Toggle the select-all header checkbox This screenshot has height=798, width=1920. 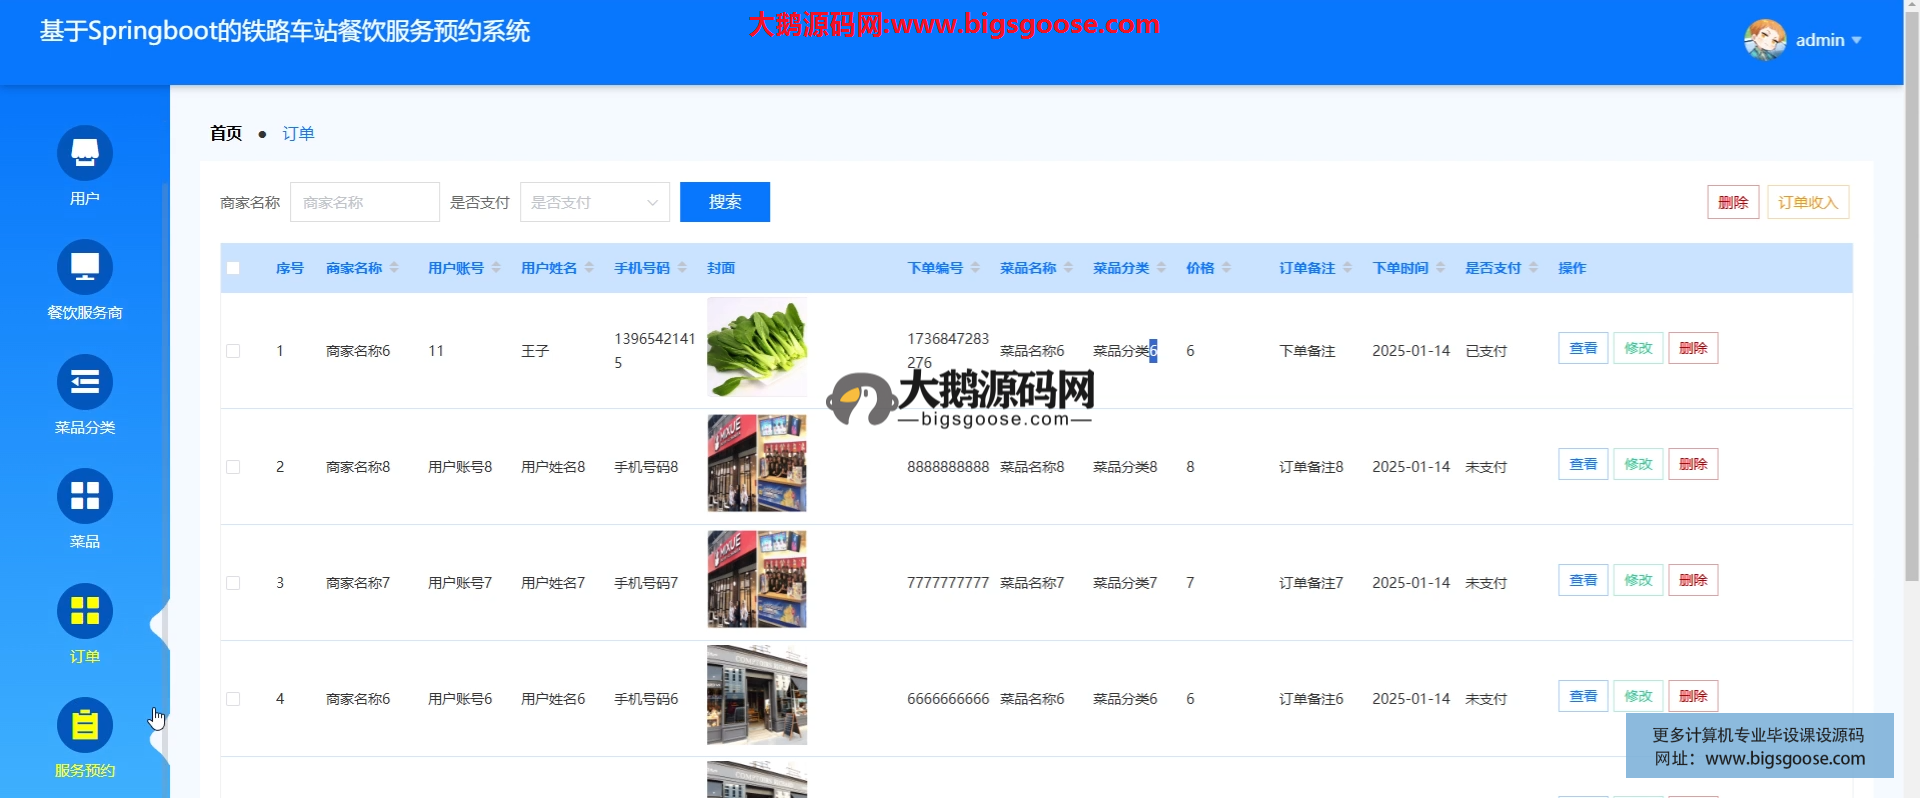233,268
